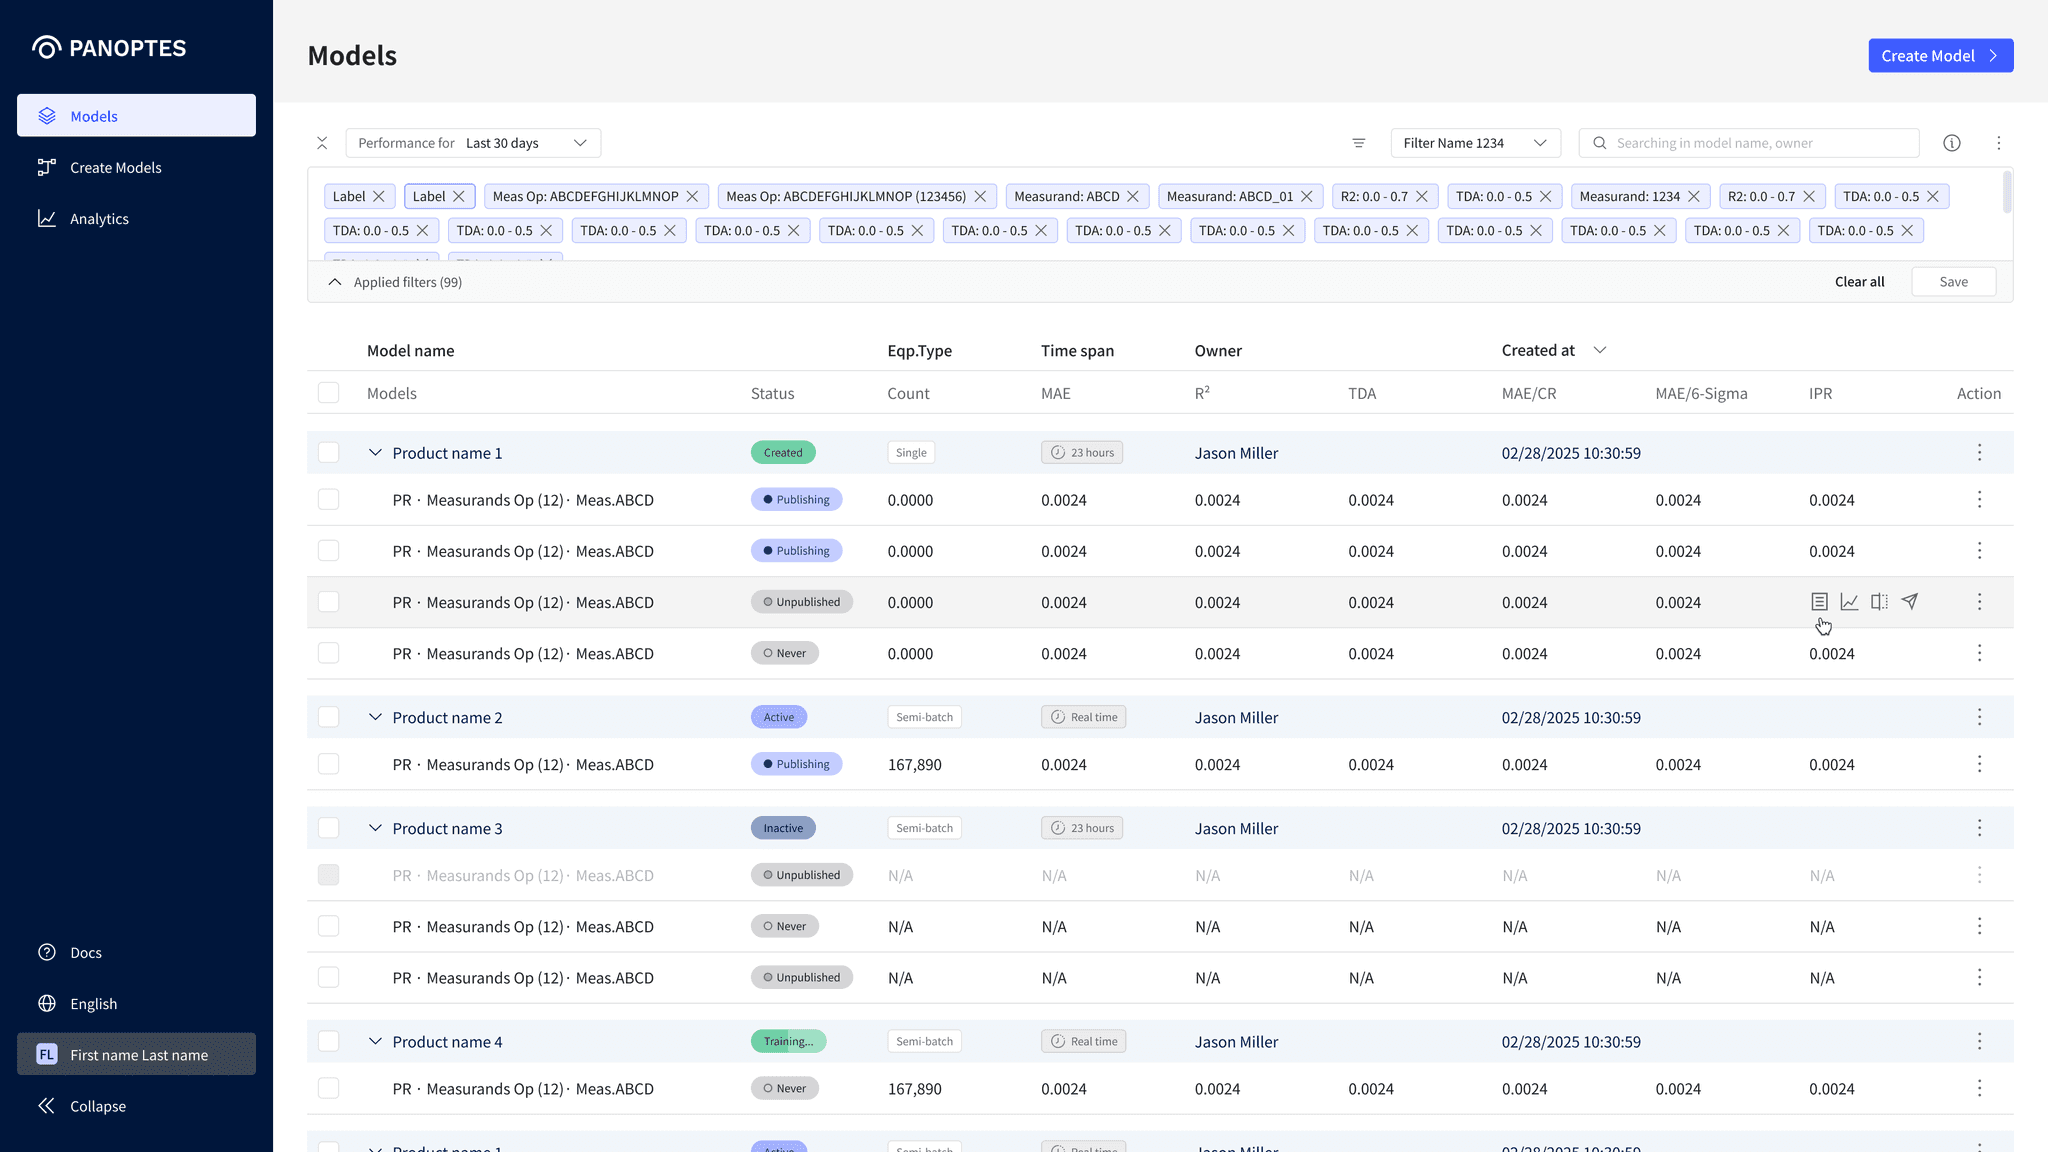2048x1152 pixels.
Task: Remove the Measurand: ABCD filter chip
Action: point(1133,197)
